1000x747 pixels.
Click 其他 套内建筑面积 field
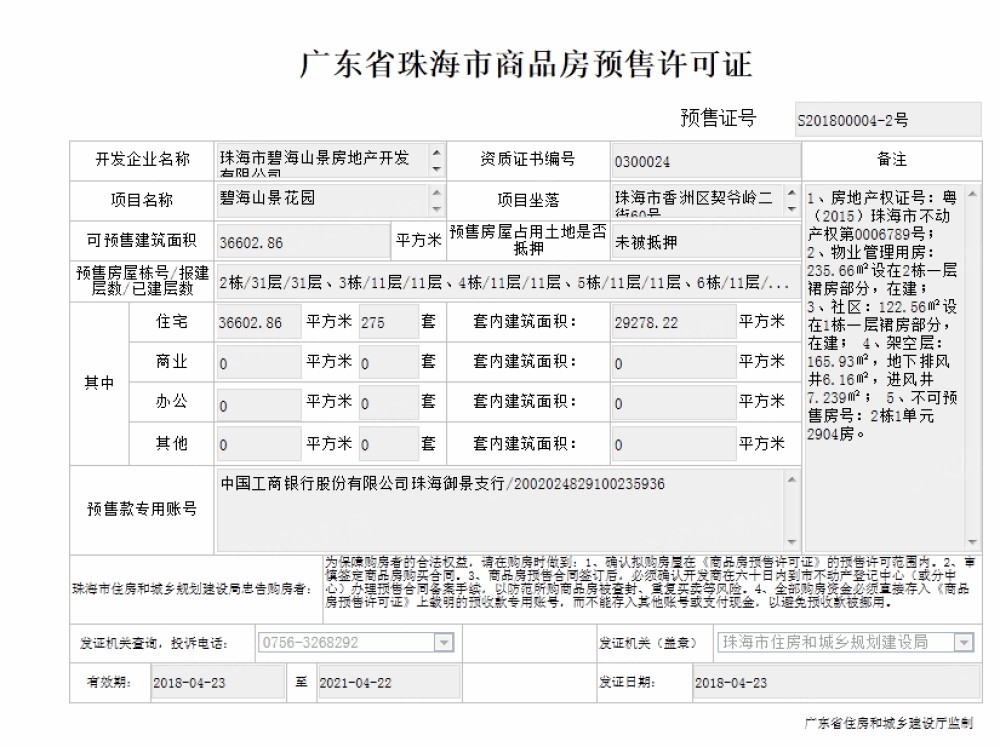pyautogui.click(x=674, y=443)
